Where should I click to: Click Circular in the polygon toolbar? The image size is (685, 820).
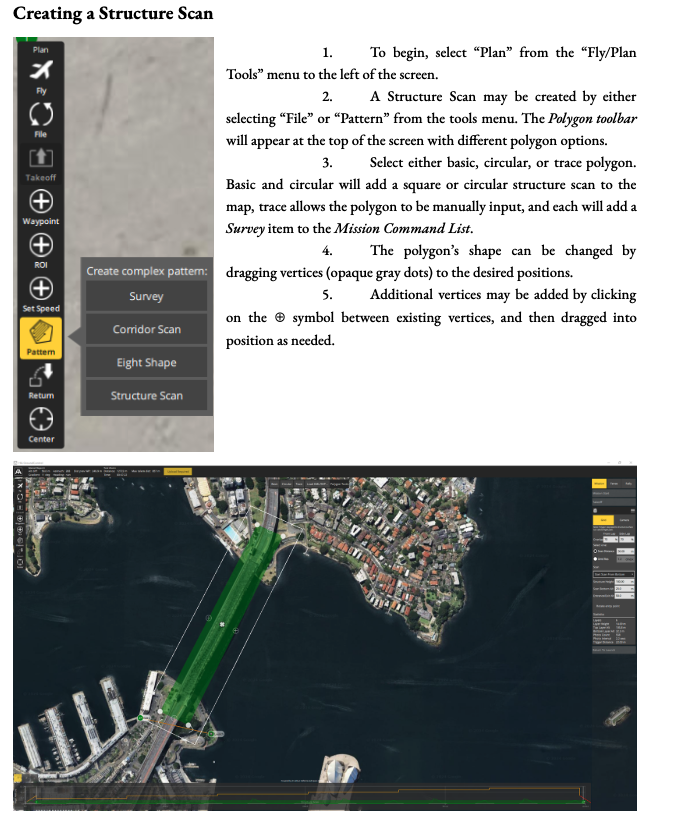(x=287, y=484)
